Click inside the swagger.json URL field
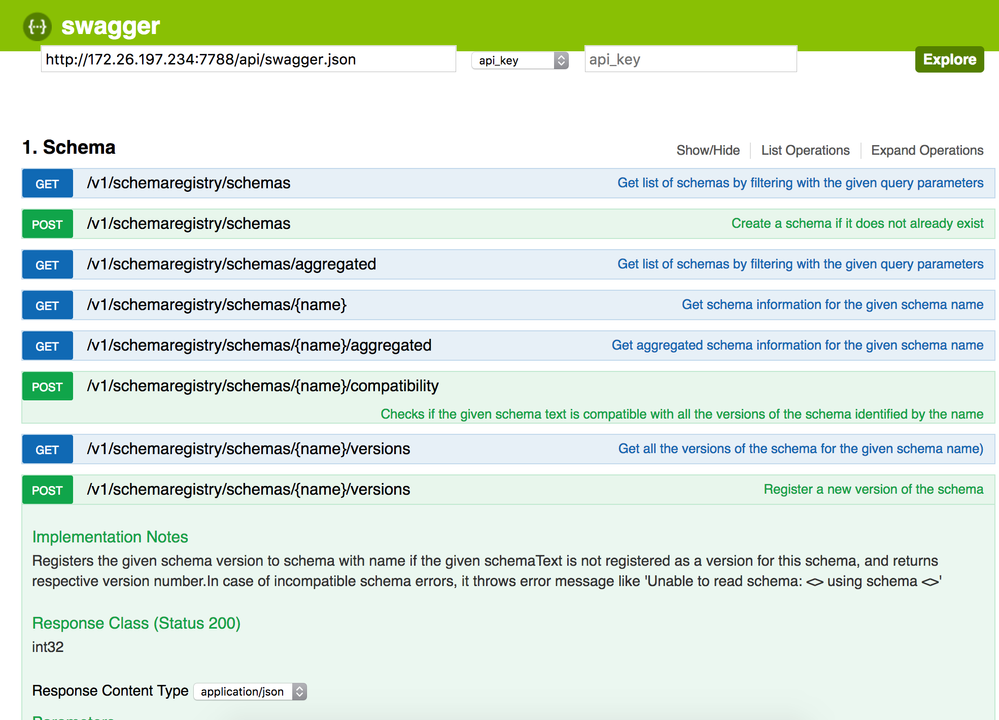This screenshot has width=999, height=720. click(x=247, y=59)
